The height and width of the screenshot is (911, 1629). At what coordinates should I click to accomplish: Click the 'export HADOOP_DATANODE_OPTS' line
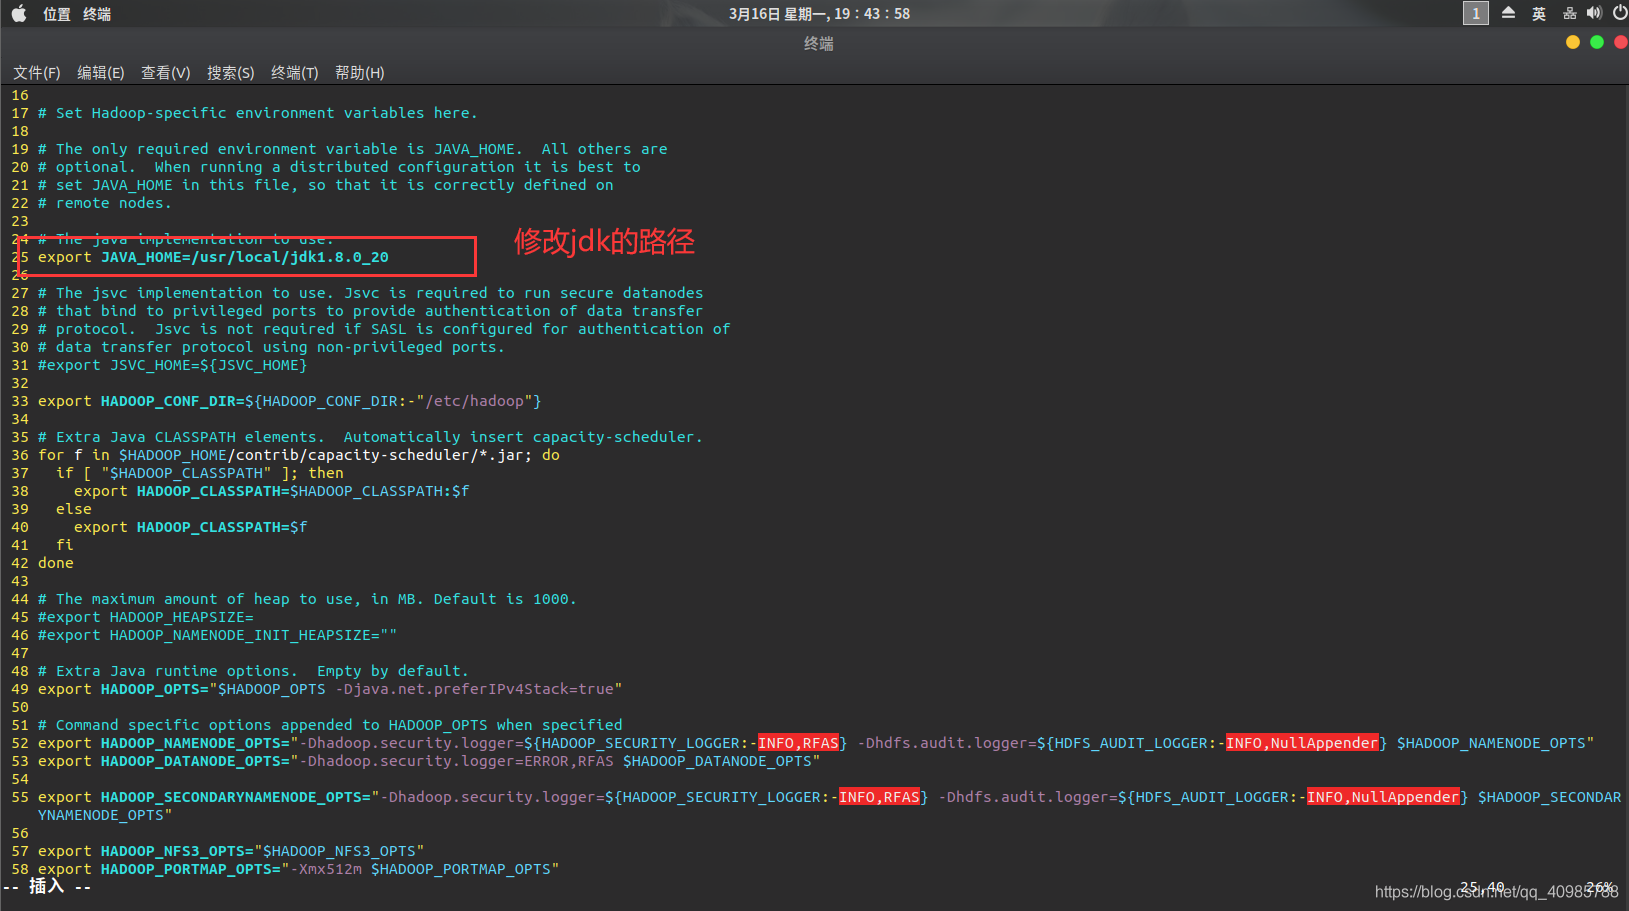(x=429, y=761)
